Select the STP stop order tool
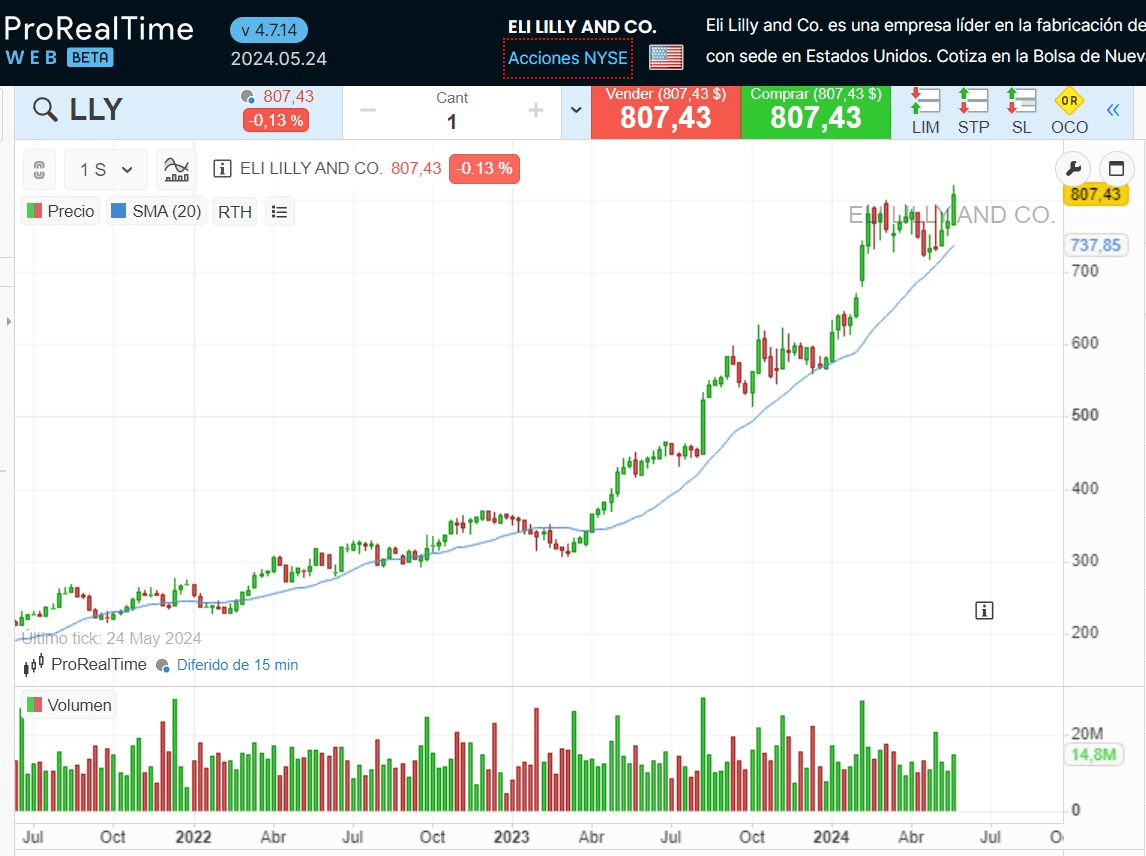The width and height of the screenshot is (1146, 856). (973, 111)
